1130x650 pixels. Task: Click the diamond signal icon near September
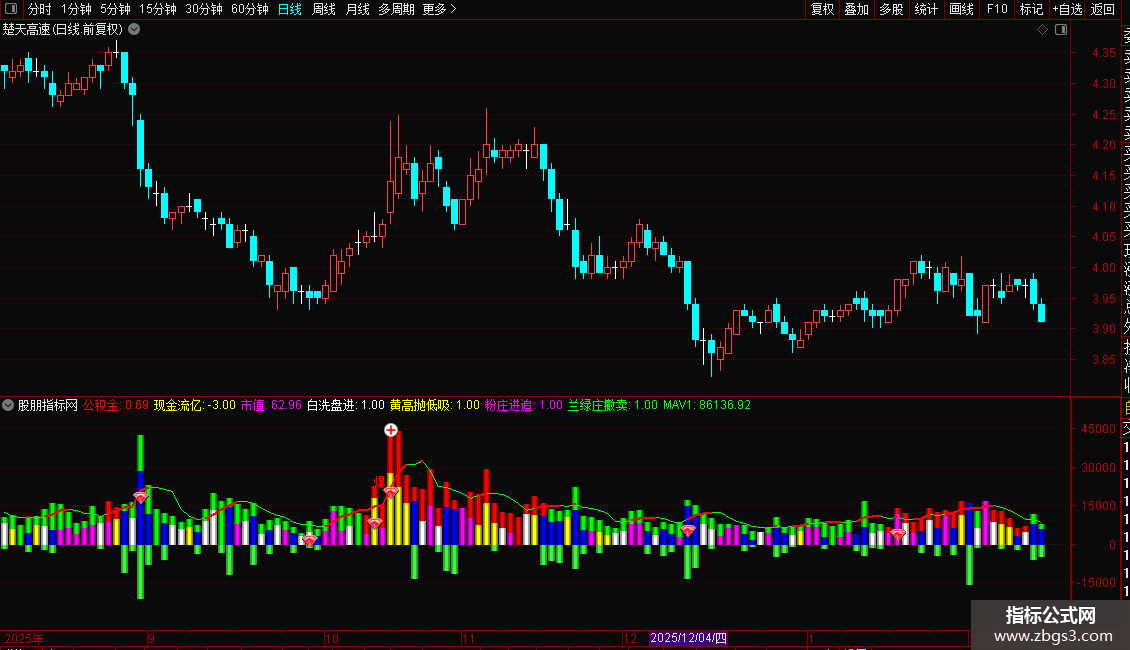coord(141,497)
